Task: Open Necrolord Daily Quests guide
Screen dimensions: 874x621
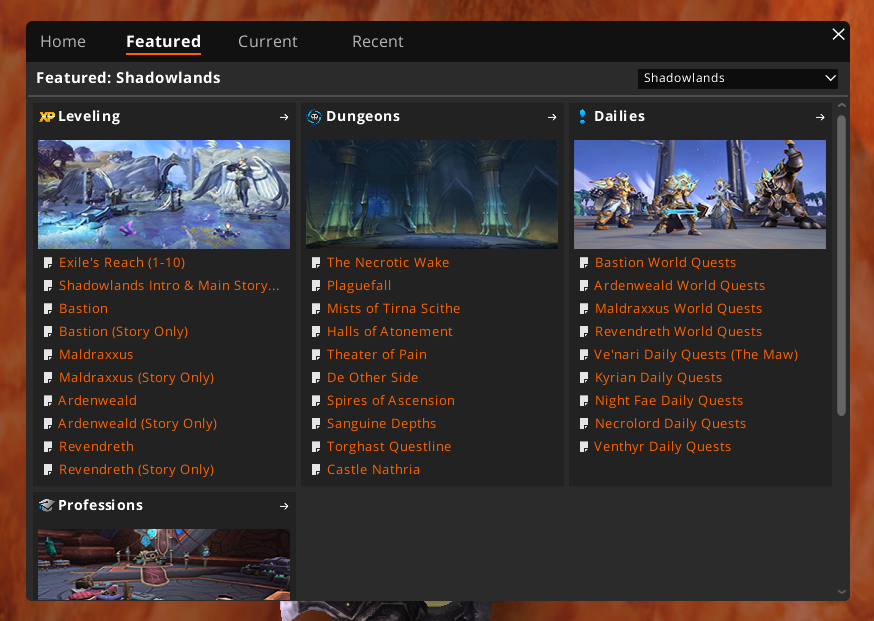Action: point(671,424)
